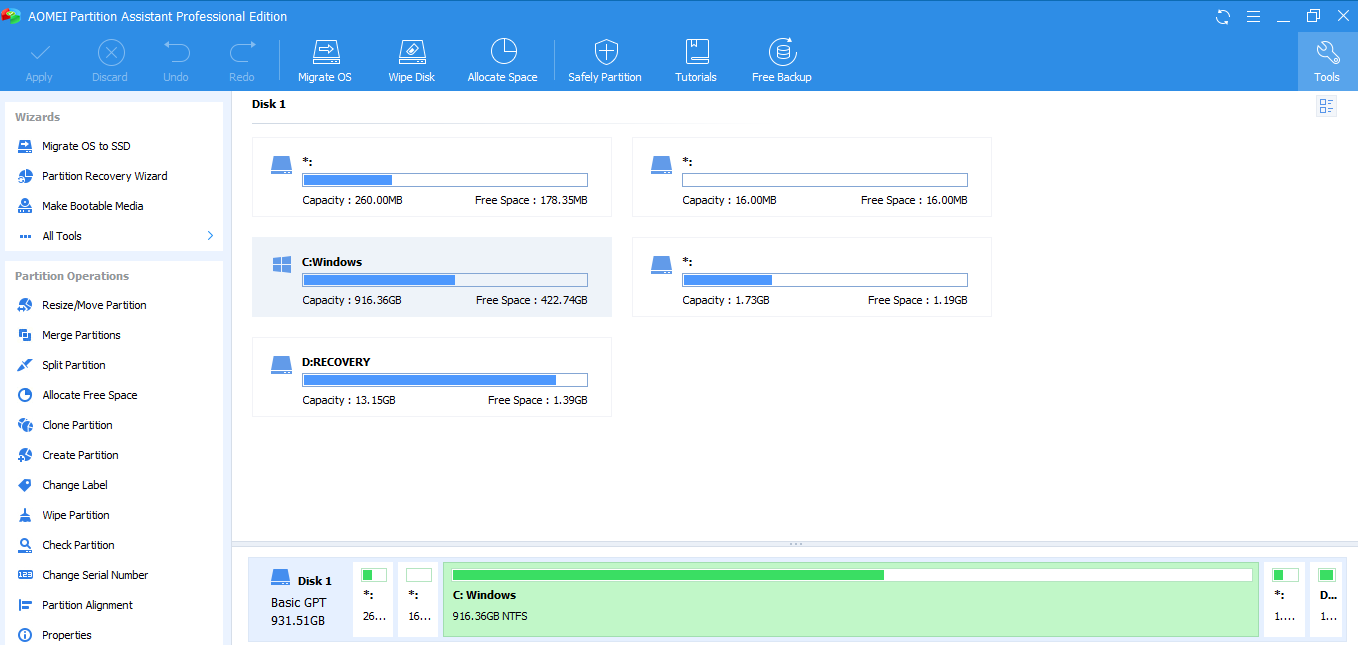
Task: Click the refresh icon in title bar
Action: tap(1223, 17)
